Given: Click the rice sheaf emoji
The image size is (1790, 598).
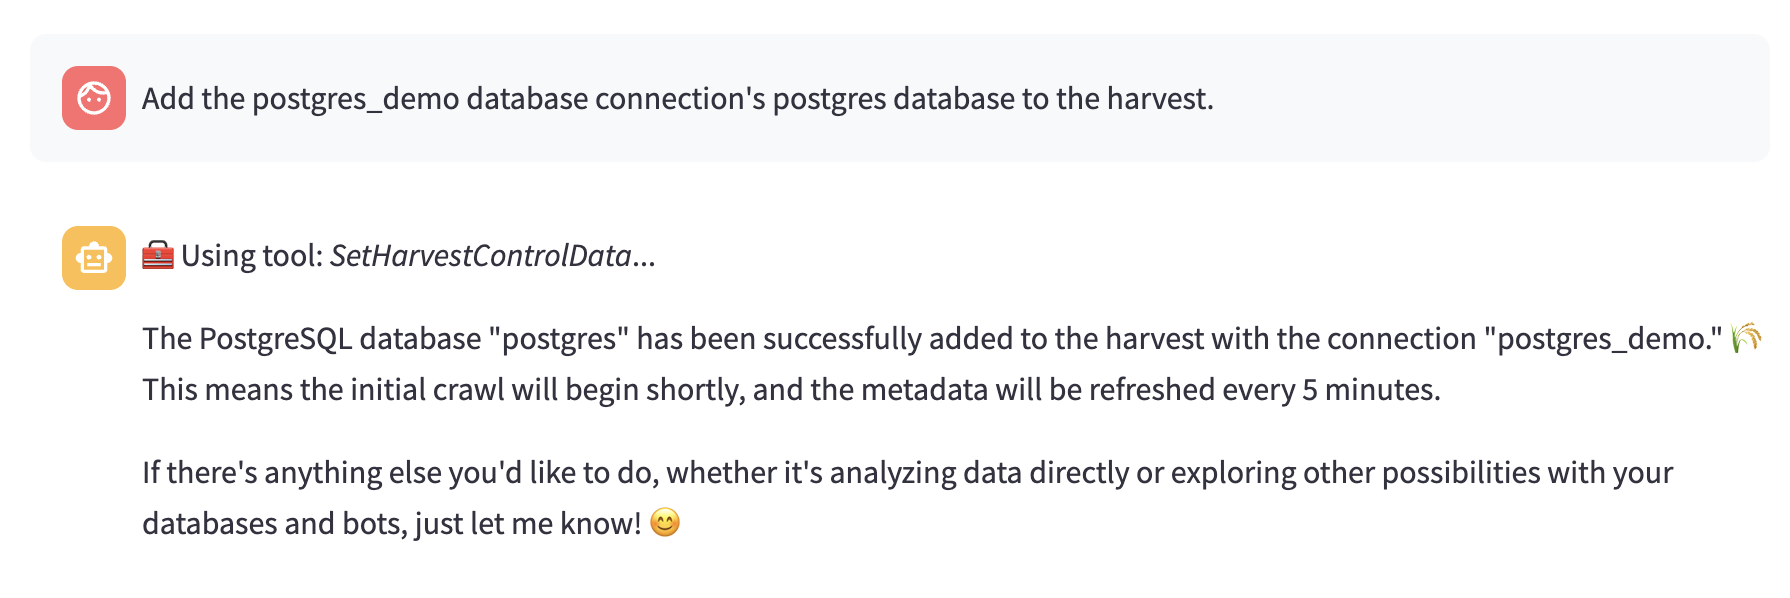Looking at the screenshot, I should [1746, 338].
